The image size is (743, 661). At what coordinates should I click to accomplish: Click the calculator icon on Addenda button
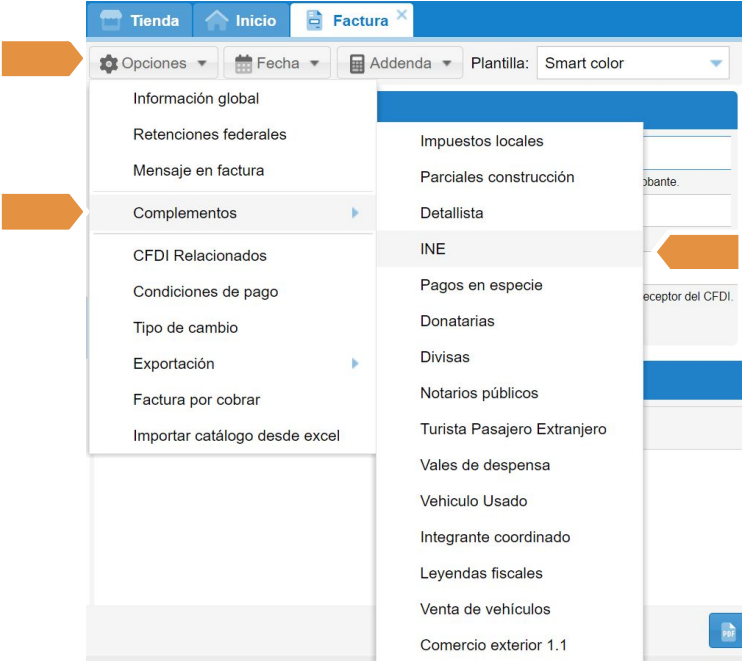[357, 64]
